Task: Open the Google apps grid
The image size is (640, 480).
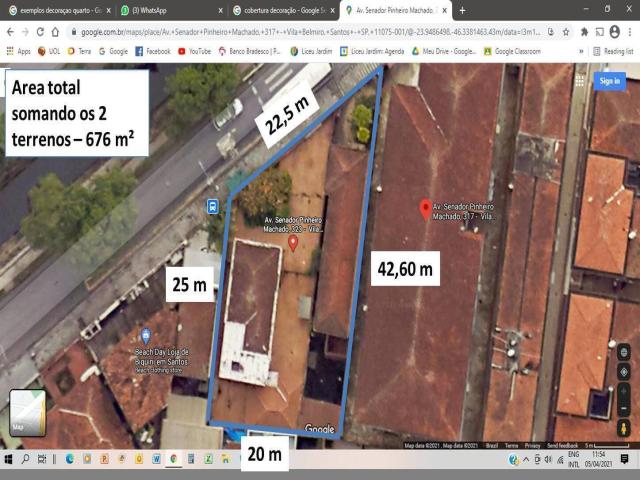Action: click(581, 81)
